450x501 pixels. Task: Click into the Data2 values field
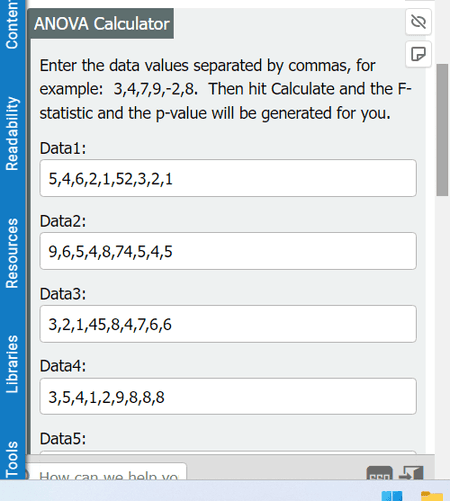228,251
